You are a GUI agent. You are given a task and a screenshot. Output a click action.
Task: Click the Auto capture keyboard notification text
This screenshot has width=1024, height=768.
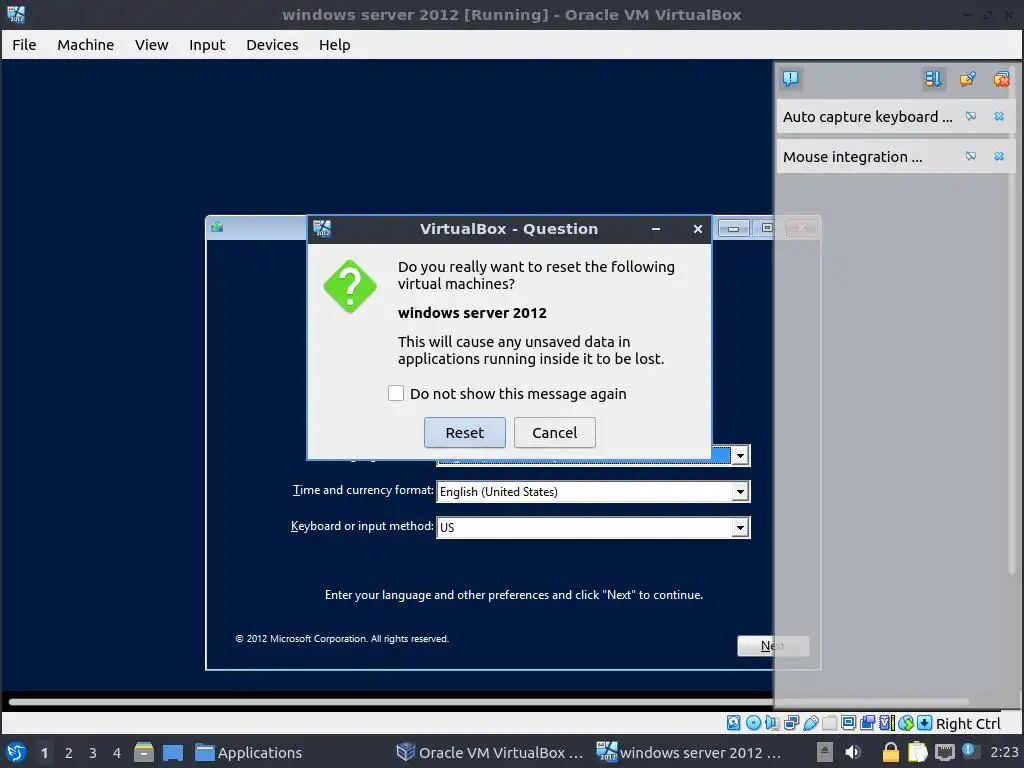[x=867, y=117]
